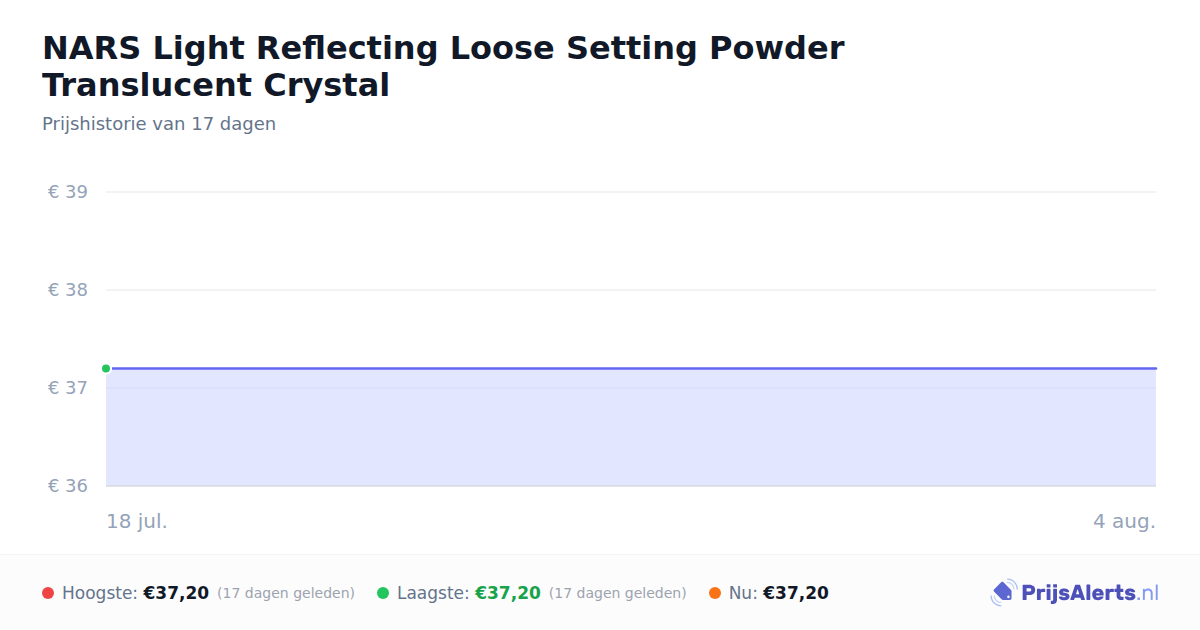Select the Nu €37,20 current price
The image size is (1200, 630).
pos(796,593)
